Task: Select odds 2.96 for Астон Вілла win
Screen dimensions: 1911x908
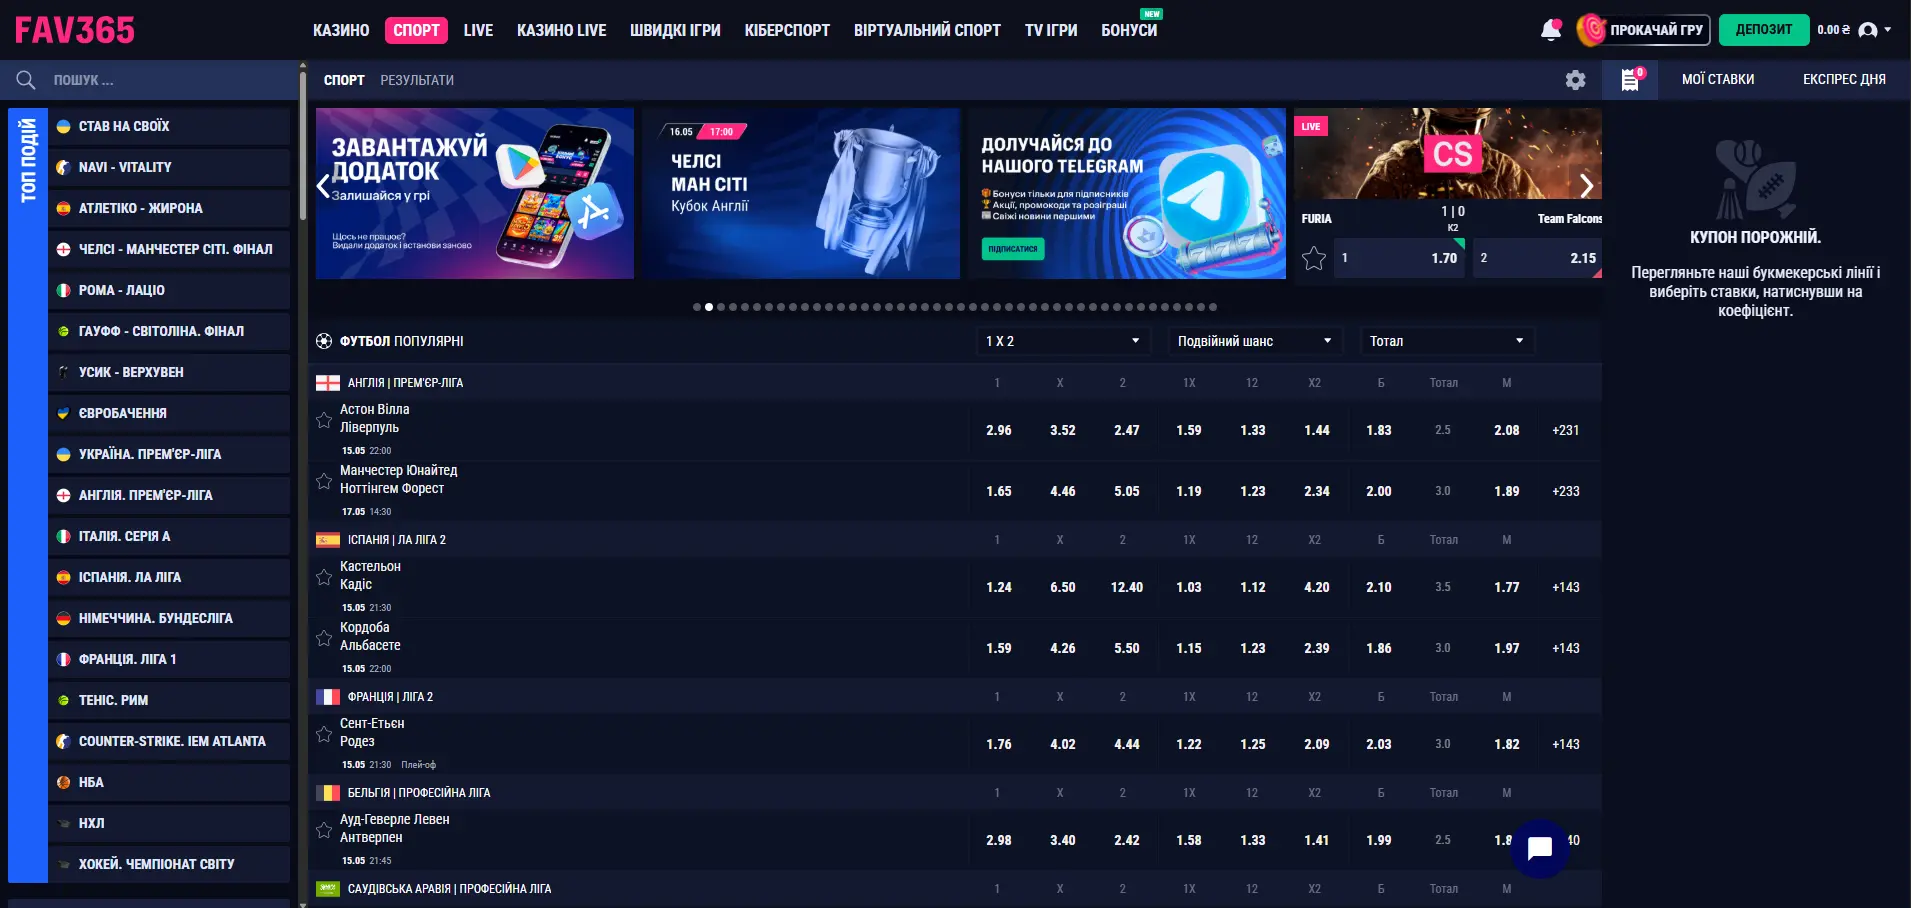Action: (999, 430)
